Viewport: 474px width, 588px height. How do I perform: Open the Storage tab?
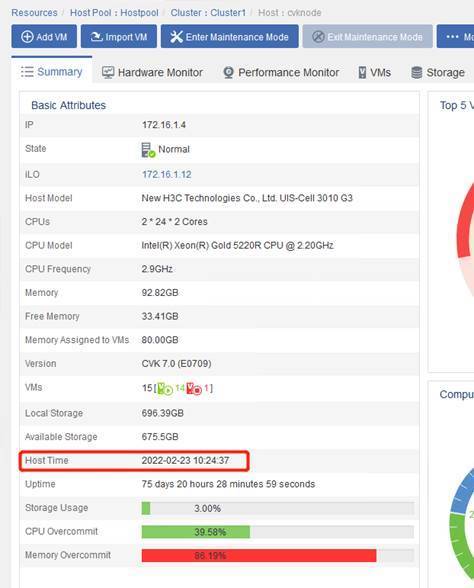point(438,72)
